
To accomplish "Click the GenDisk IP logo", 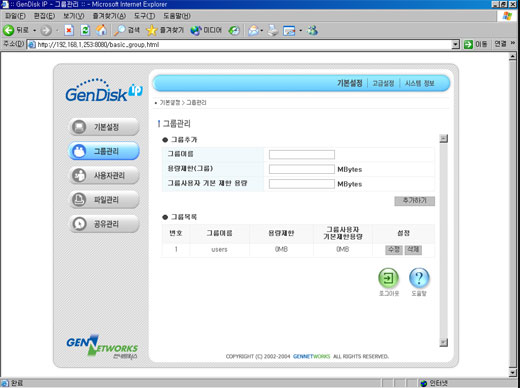I will tap(104, 90).
